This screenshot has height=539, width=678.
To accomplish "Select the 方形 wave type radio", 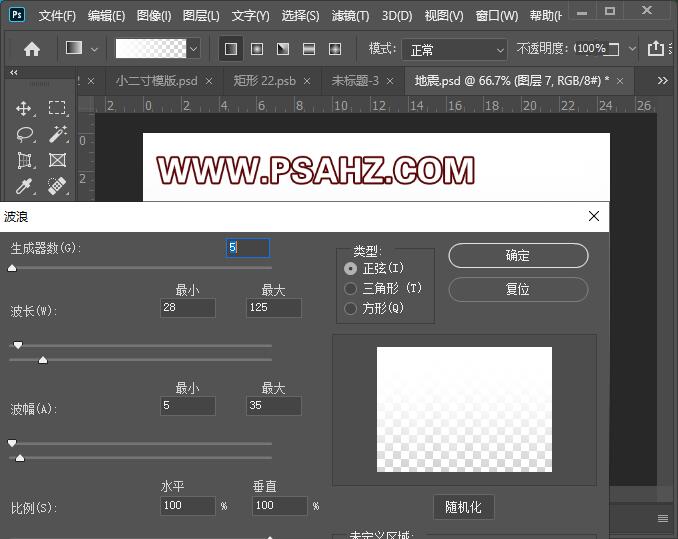I will click(x=350, y=309).
